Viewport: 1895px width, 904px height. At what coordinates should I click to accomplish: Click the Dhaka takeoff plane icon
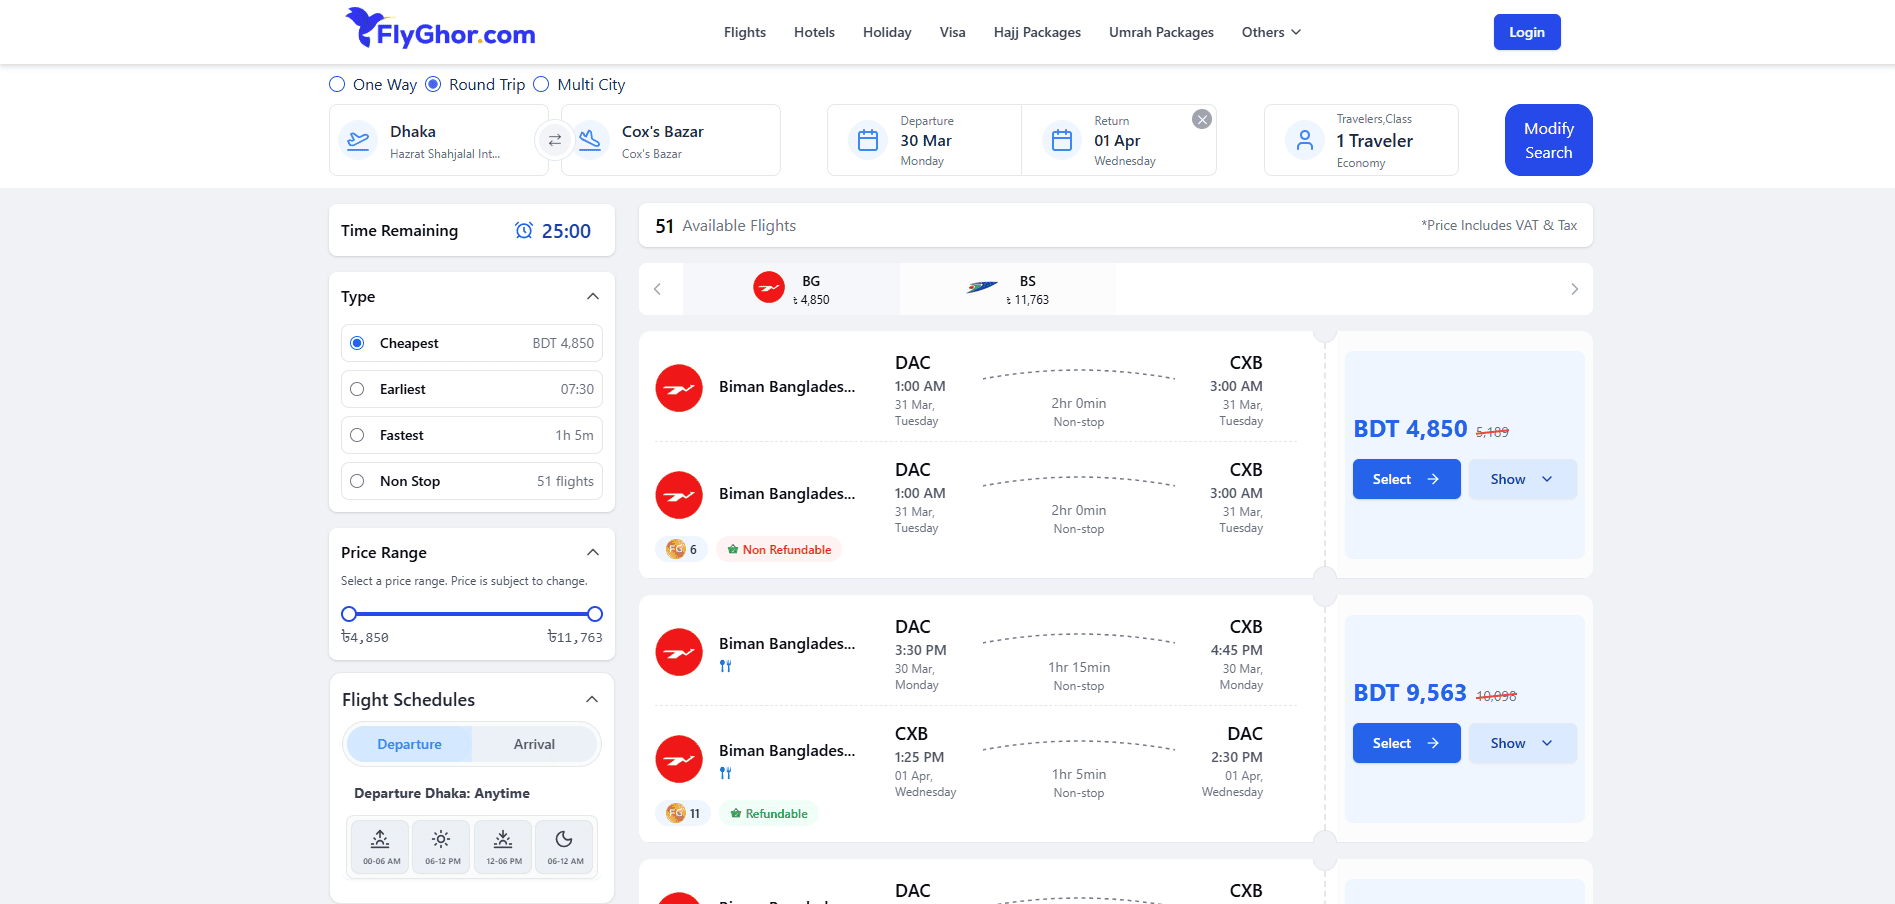pos(358,140)
